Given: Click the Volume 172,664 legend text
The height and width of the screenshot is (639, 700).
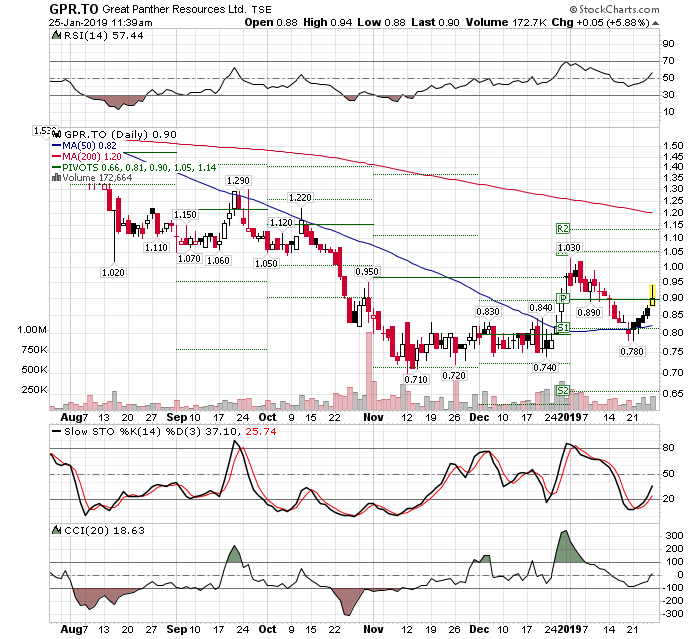Looking at the screenshot, I should pos(97,178).
